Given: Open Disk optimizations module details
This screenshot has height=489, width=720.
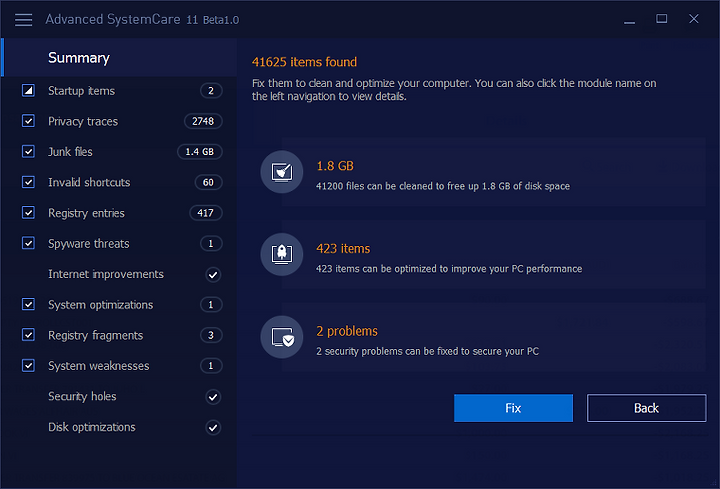Looking at the screenshot, I should [92, 427].
